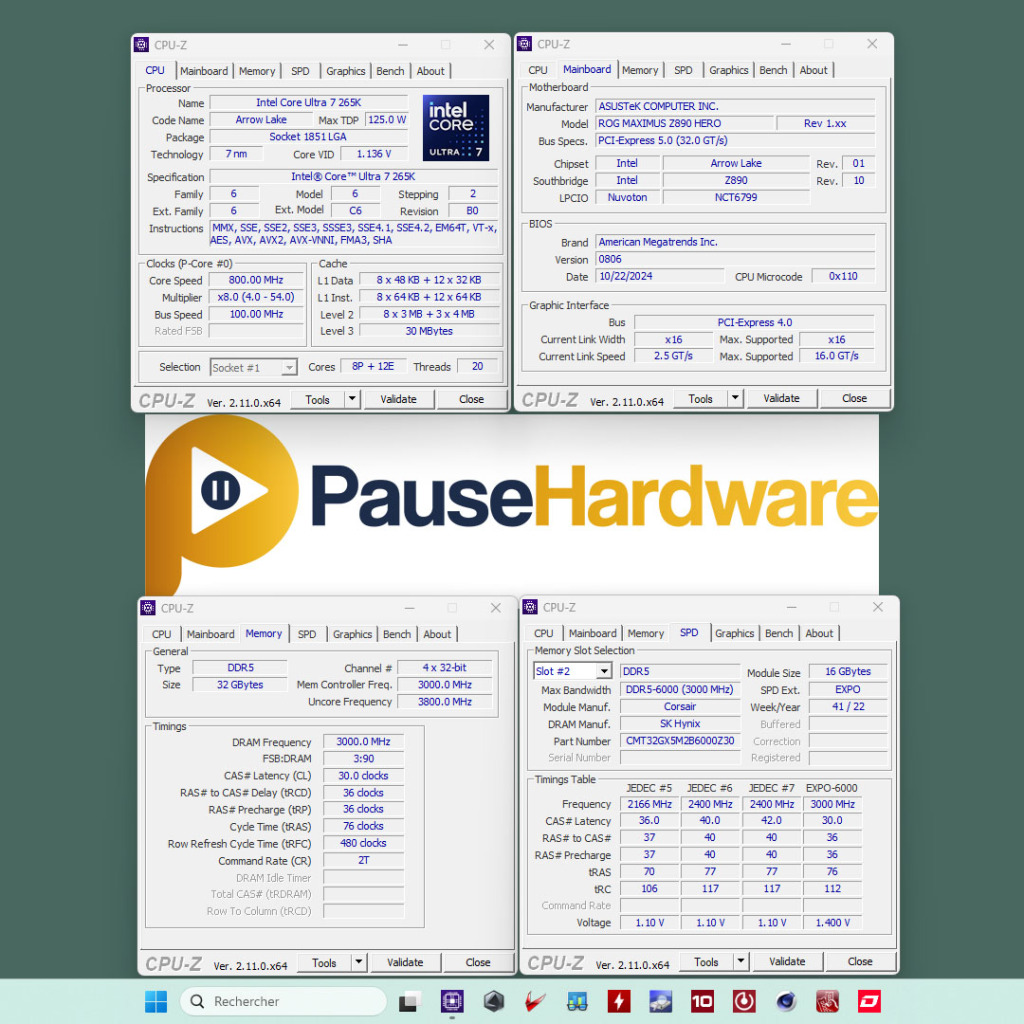Image resolution: width=1024 pixels, height=1024 pixels.
Task: Click the CPU-Z title icon in SPD window
Action: (x=530, y=607)
